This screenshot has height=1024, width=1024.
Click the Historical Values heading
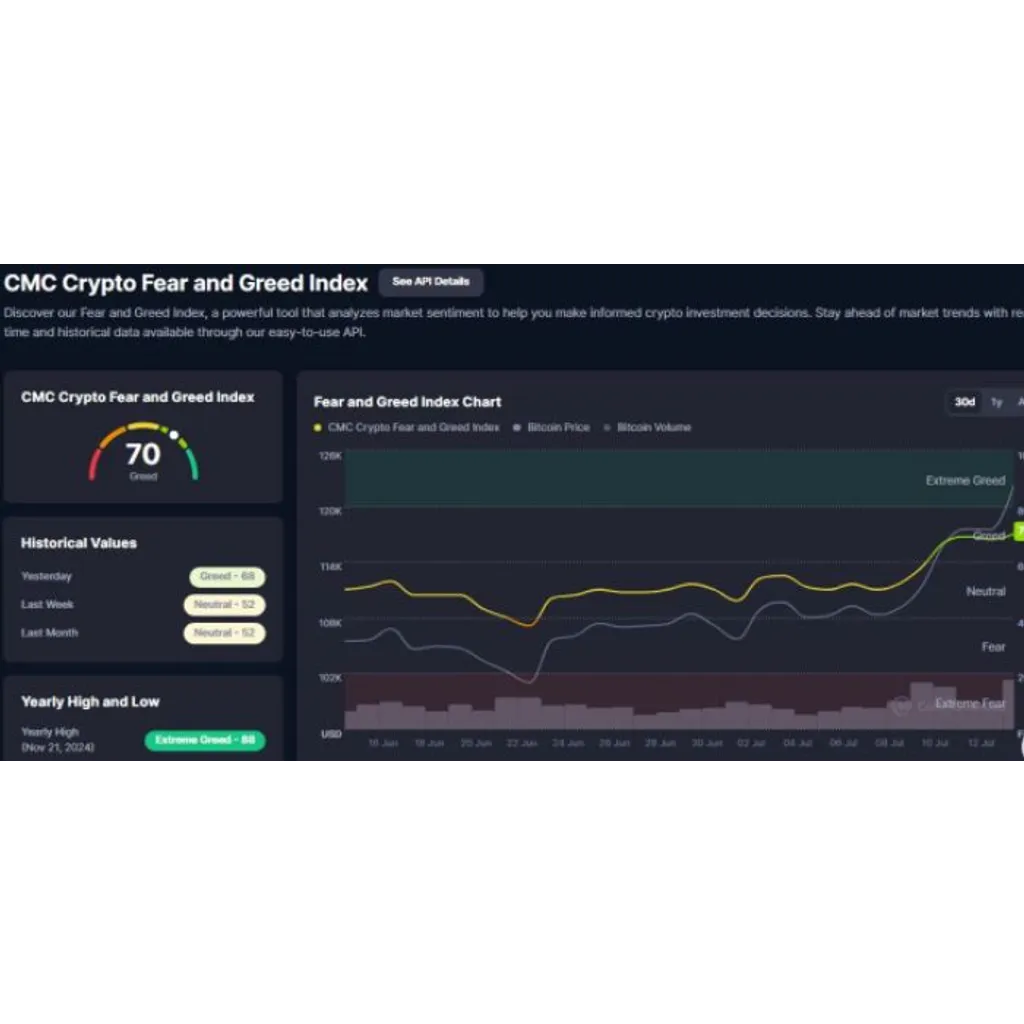click(x=78, y=543)
